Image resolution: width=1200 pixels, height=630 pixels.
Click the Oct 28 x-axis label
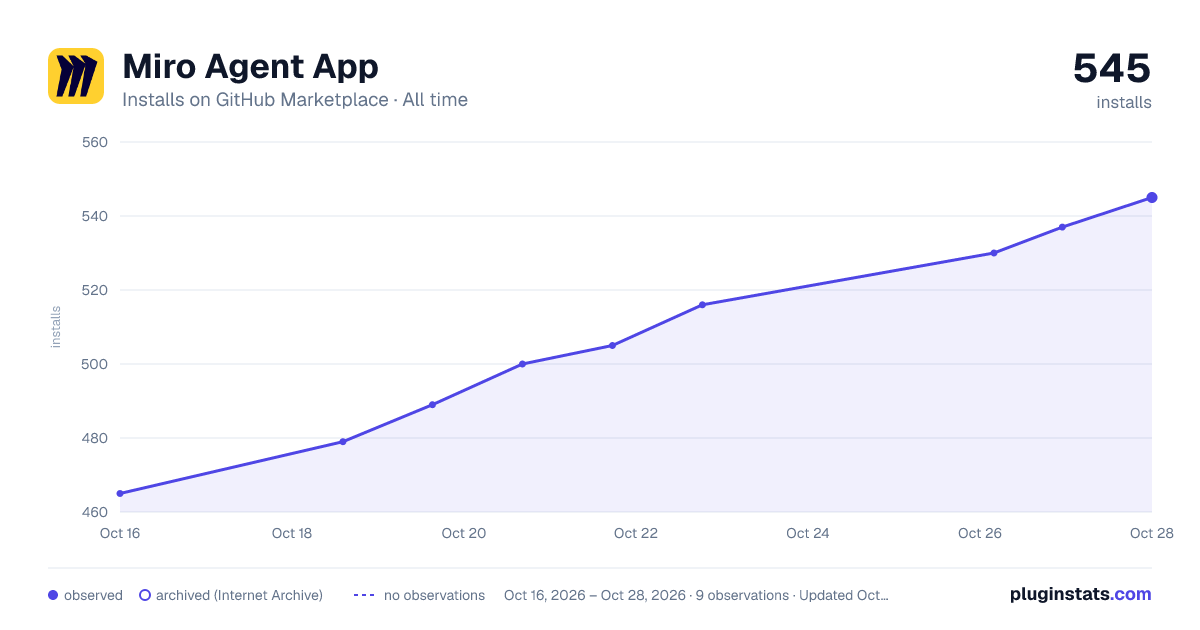[x=1152, y=533]
